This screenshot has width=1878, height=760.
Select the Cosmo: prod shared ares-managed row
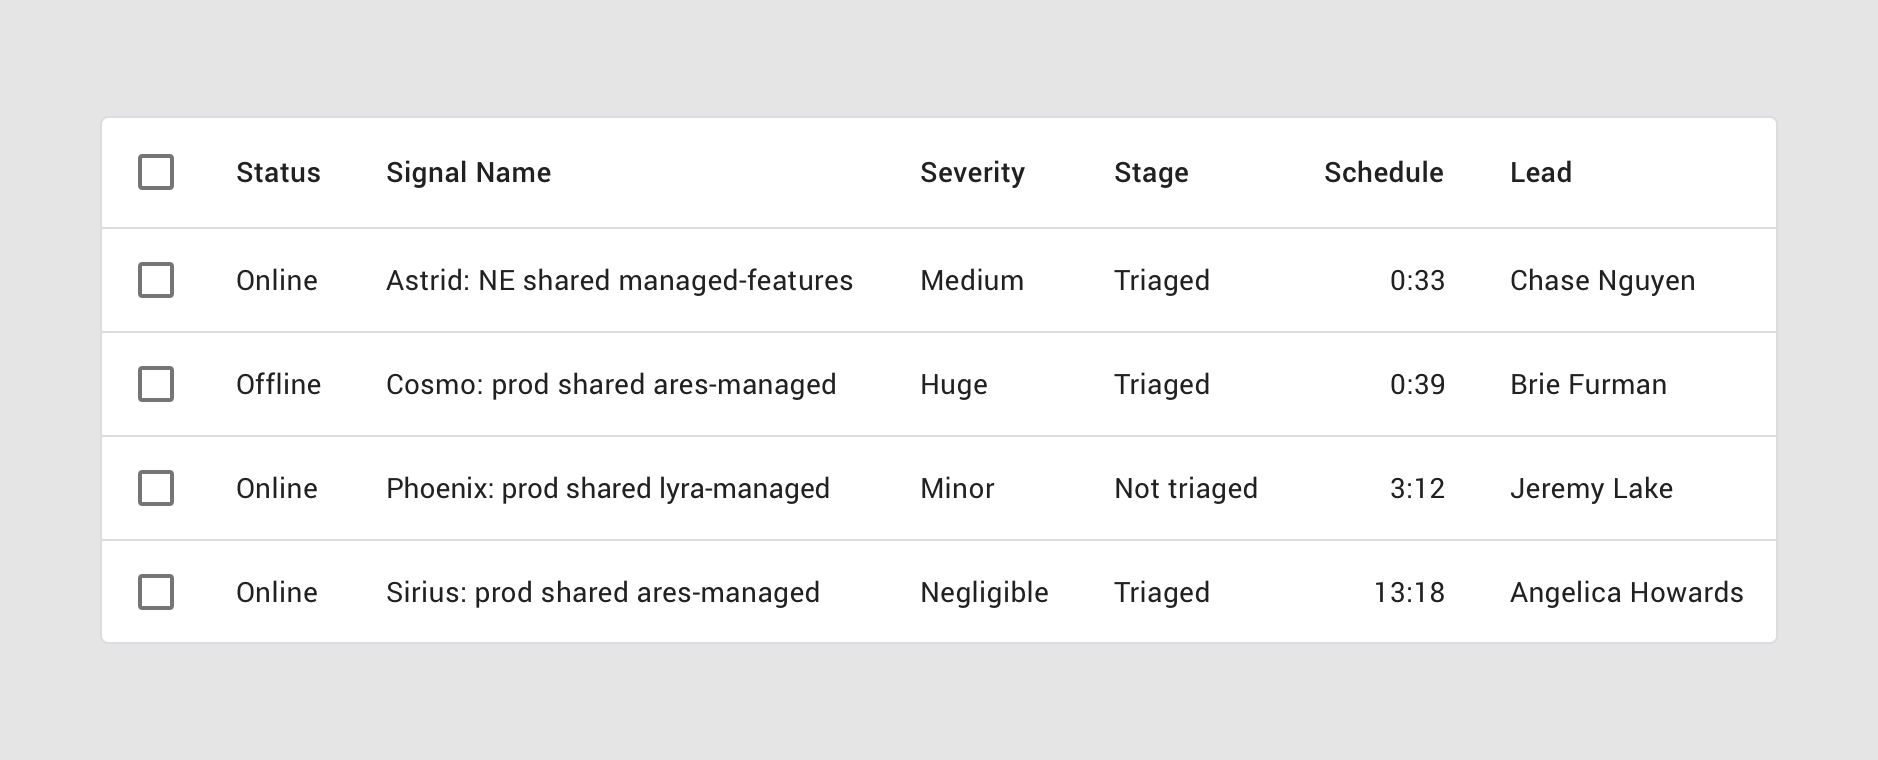(x=611, y=384)
